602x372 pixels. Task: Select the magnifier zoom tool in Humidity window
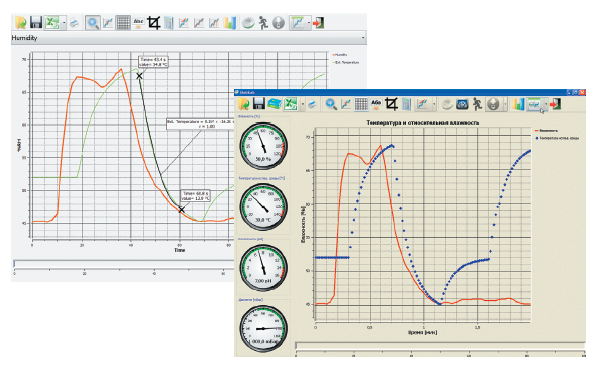93,23
